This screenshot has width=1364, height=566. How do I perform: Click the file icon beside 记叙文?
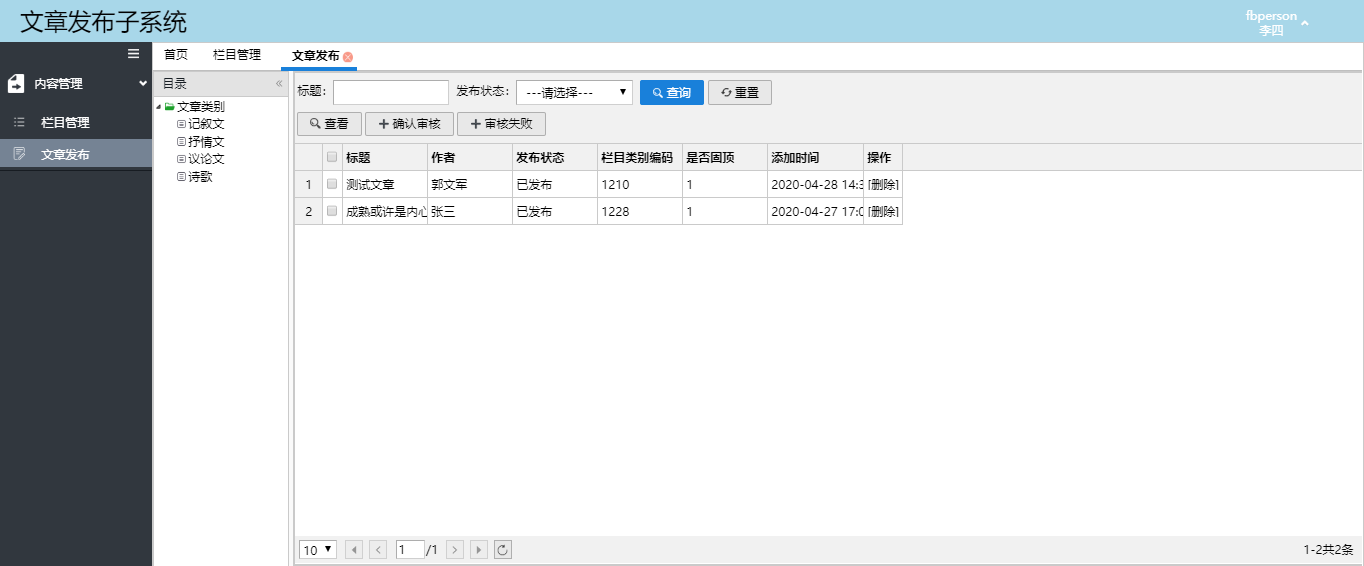tap(181, 124)
